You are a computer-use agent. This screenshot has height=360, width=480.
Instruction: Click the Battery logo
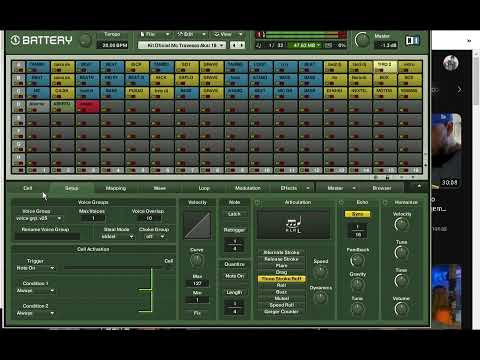tap(41, 40)
